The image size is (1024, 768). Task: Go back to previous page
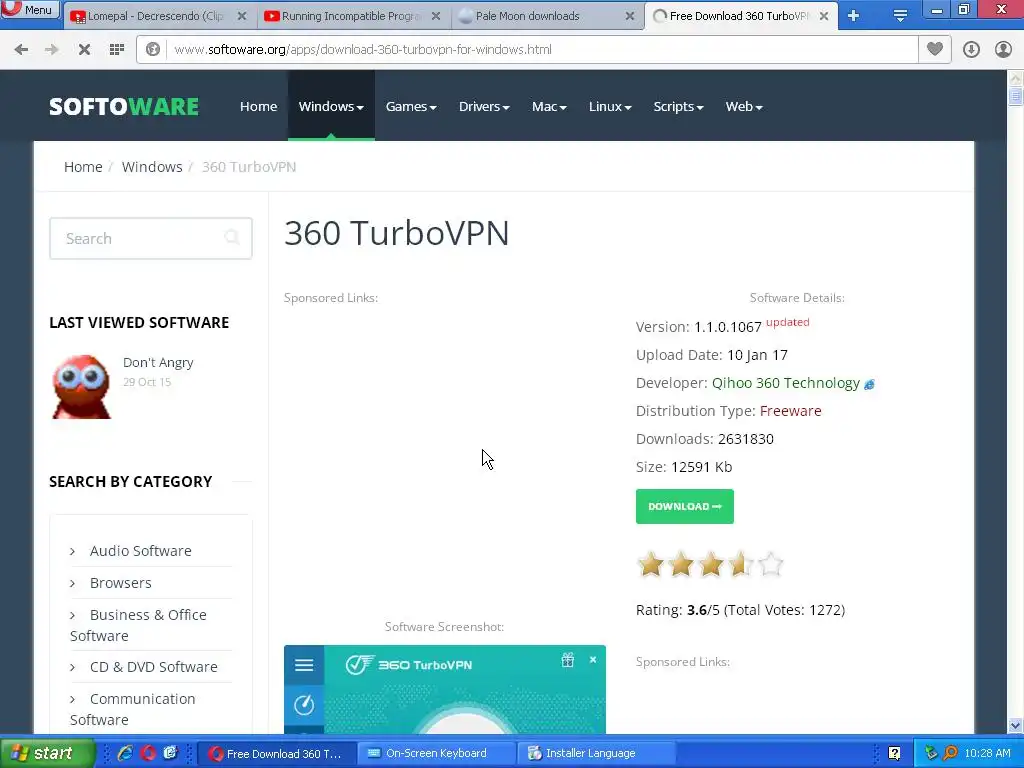click(21, 50)
